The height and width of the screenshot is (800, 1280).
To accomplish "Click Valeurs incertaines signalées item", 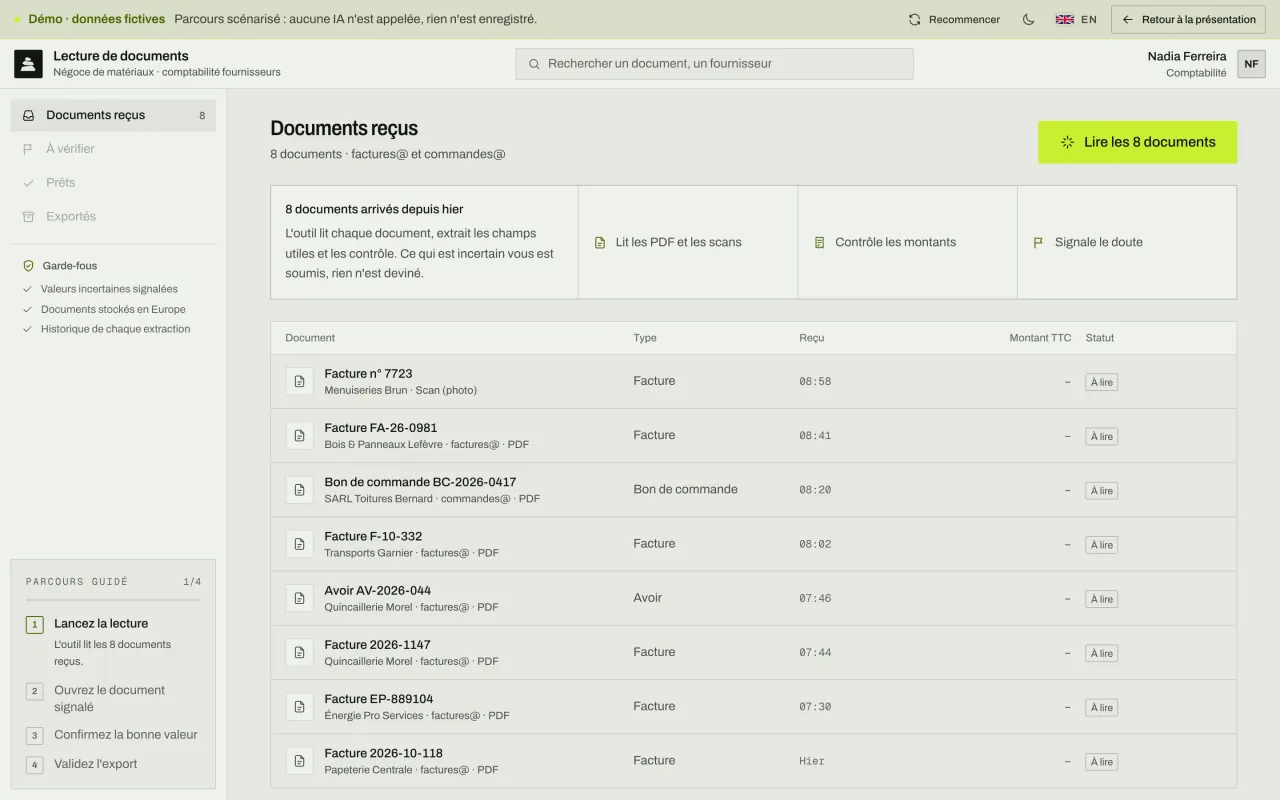I will click(x=100, y=289).
